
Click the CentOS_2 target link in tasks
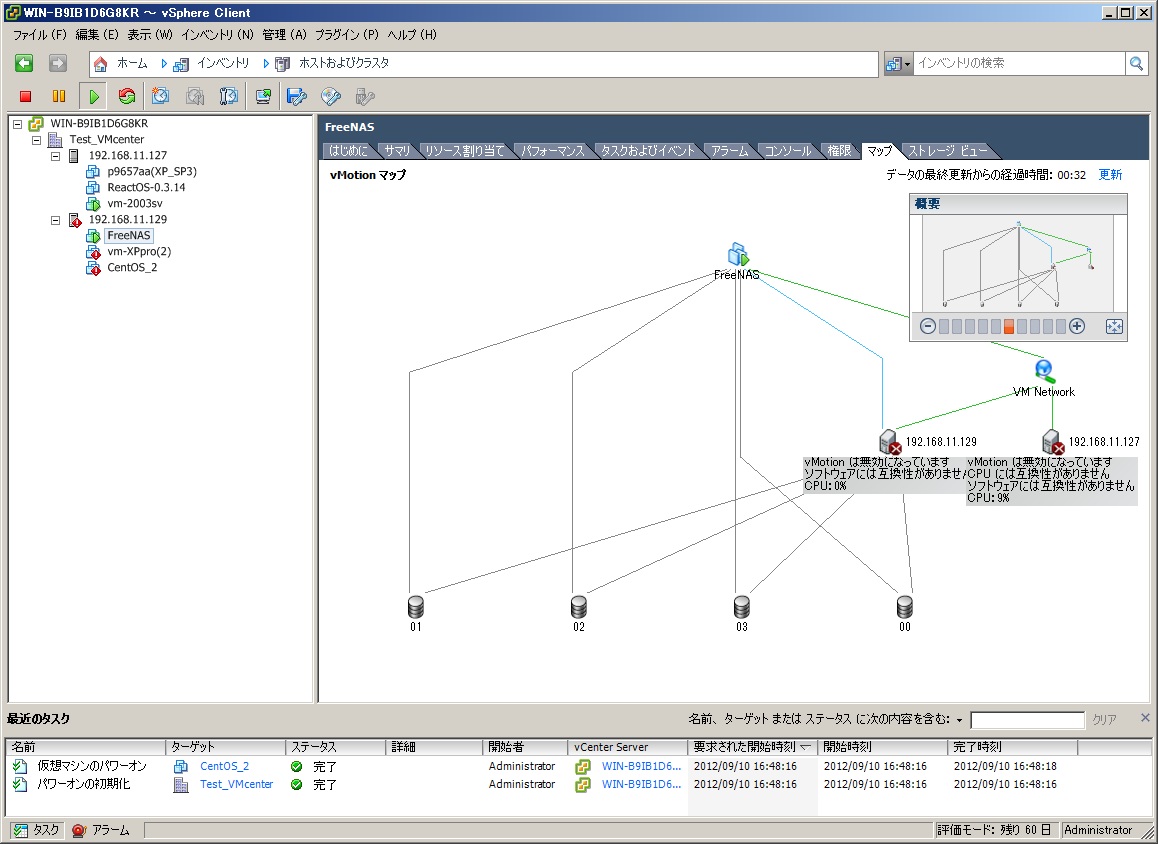coord(225,766)
